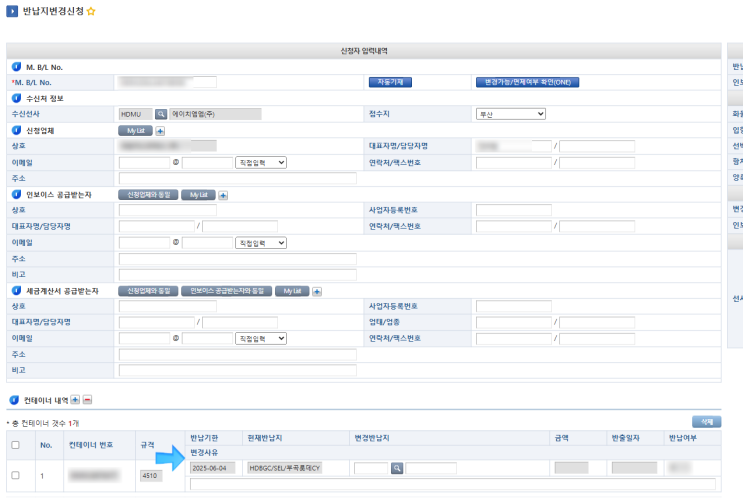
Task: Click 신청업체와 동일 in 세금계산서 공급받는자
Action: click(x=148, y=291)
